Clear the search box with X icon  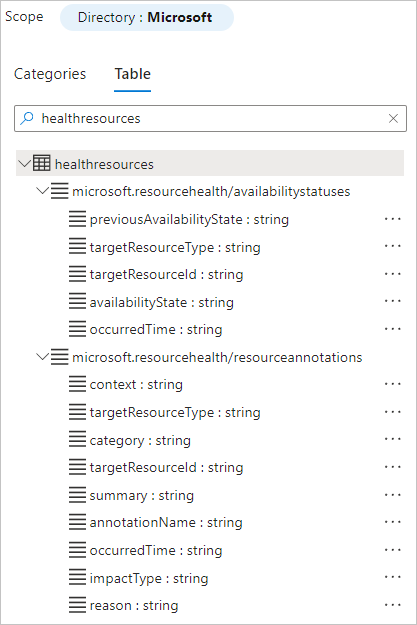pos(393,118)
